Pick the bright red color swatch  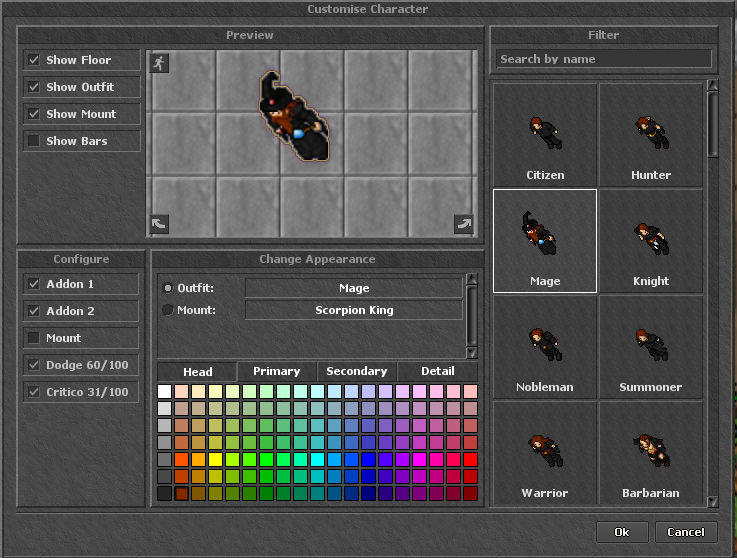click(x=470, y=459)
